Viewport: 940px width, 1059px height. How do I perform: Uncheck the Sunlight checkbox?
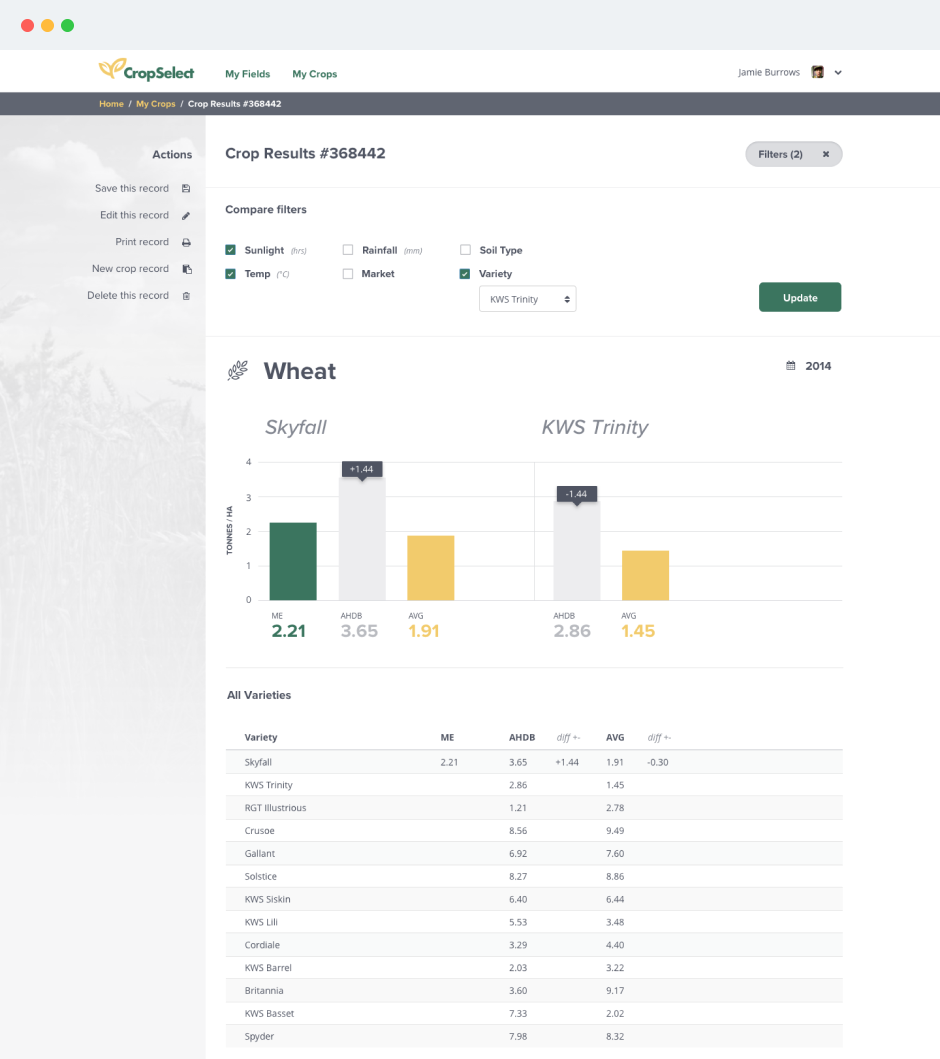tap(230, 250)
